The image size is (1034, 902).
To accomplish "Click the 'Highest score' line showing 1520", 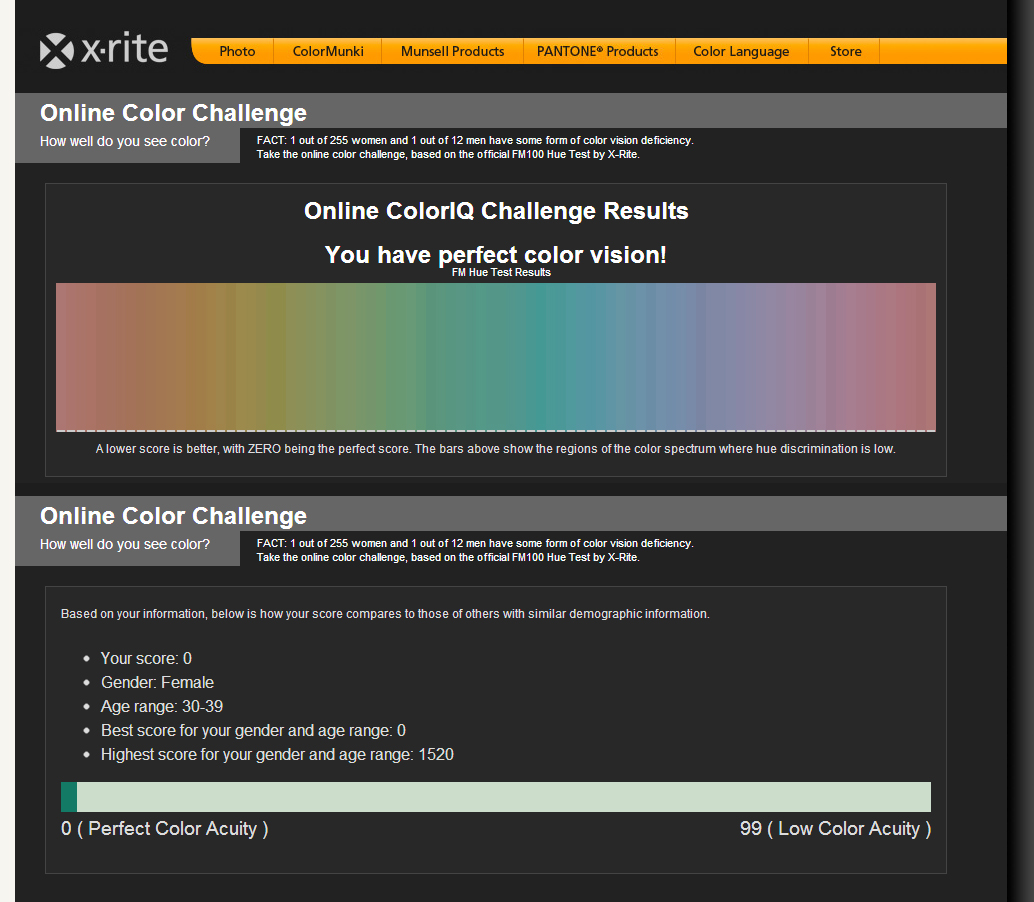I will coord(278,754).
